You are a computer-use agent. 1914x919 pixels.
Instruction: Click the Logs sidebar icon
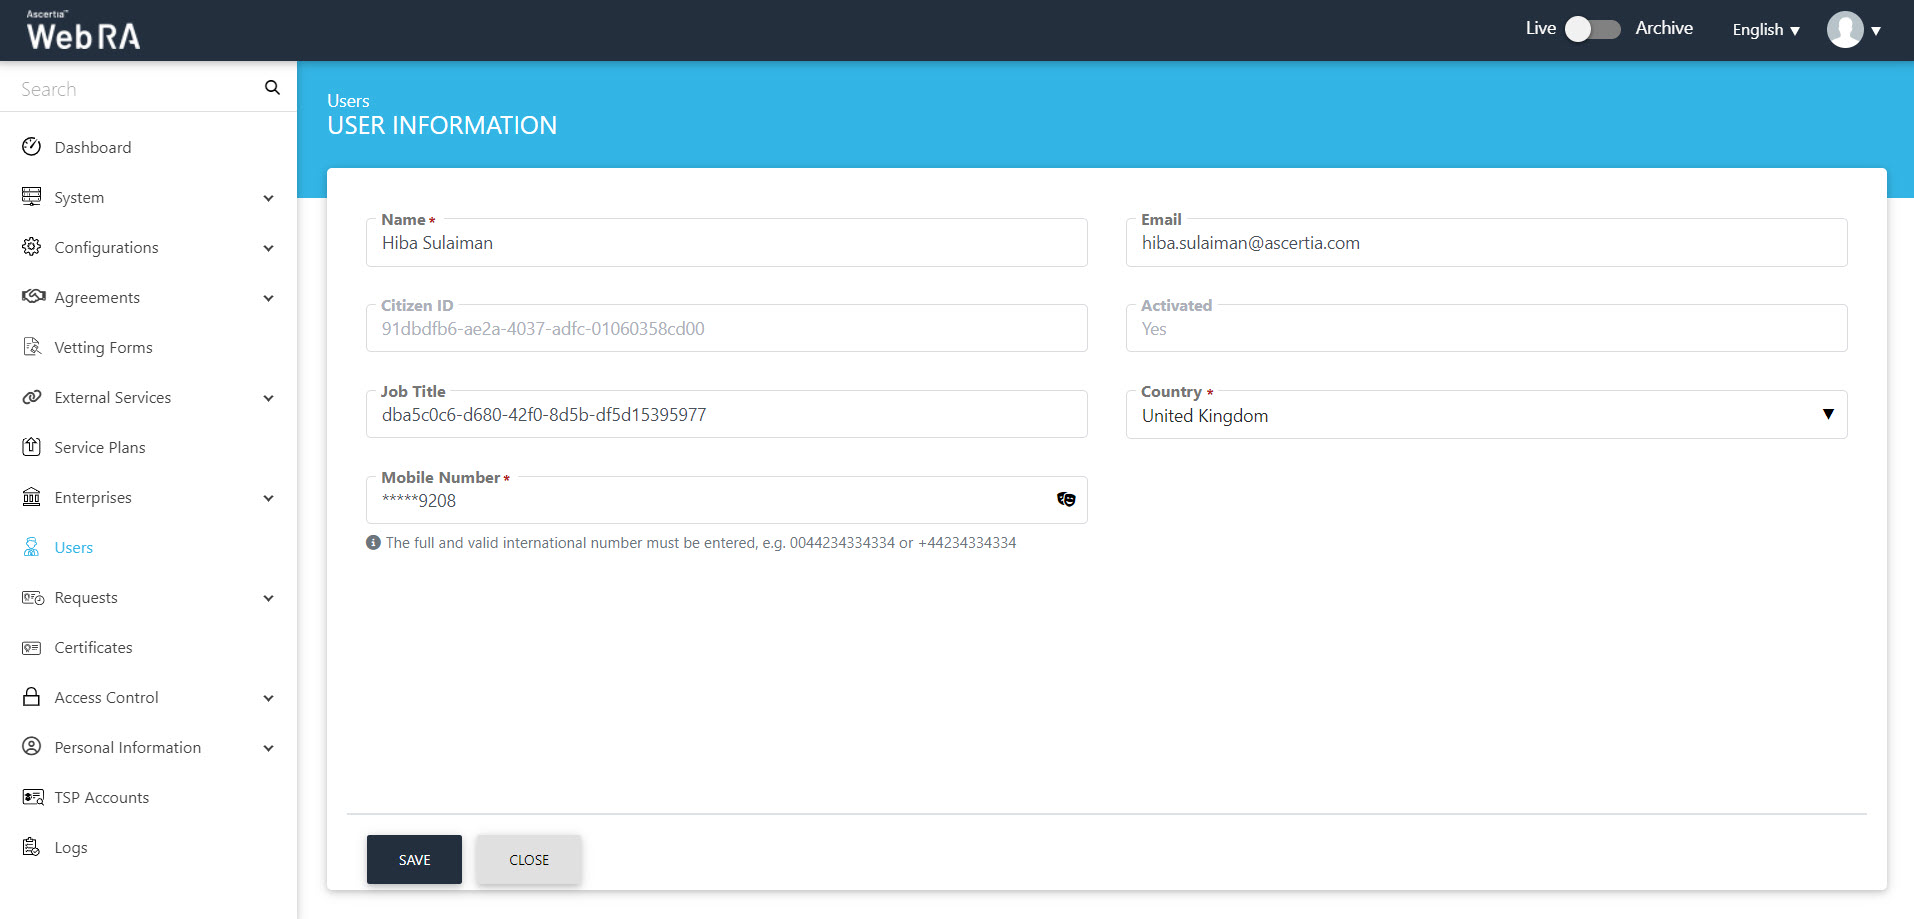32,847
